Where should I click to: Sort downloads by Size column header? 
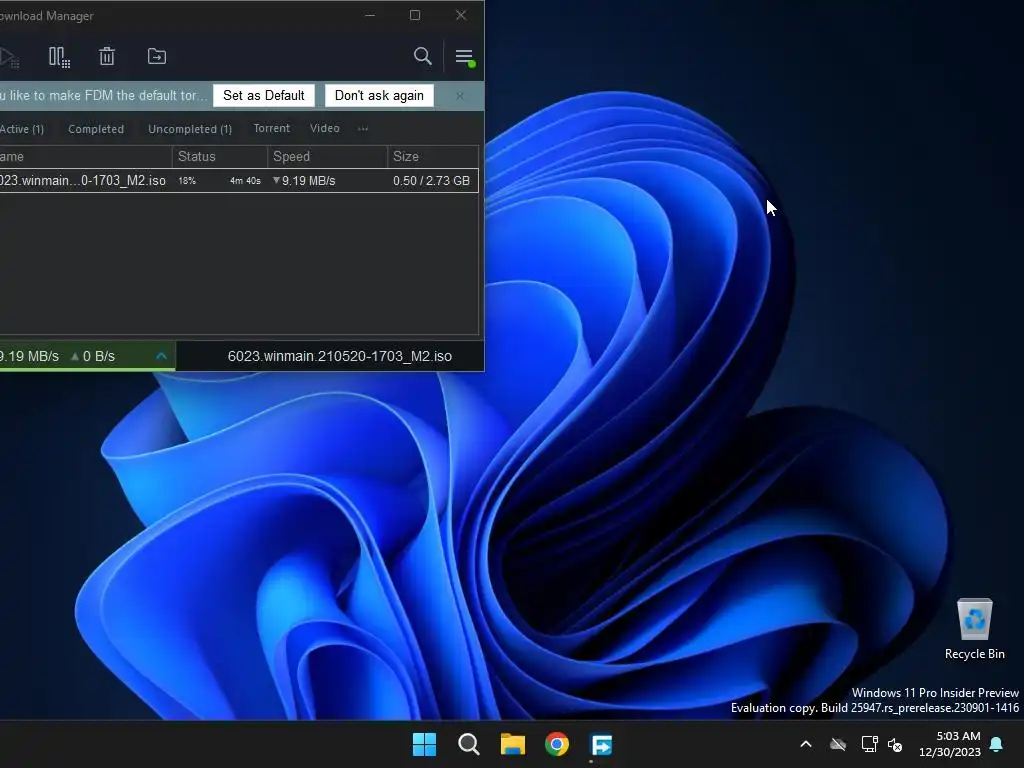pos(433,156)
